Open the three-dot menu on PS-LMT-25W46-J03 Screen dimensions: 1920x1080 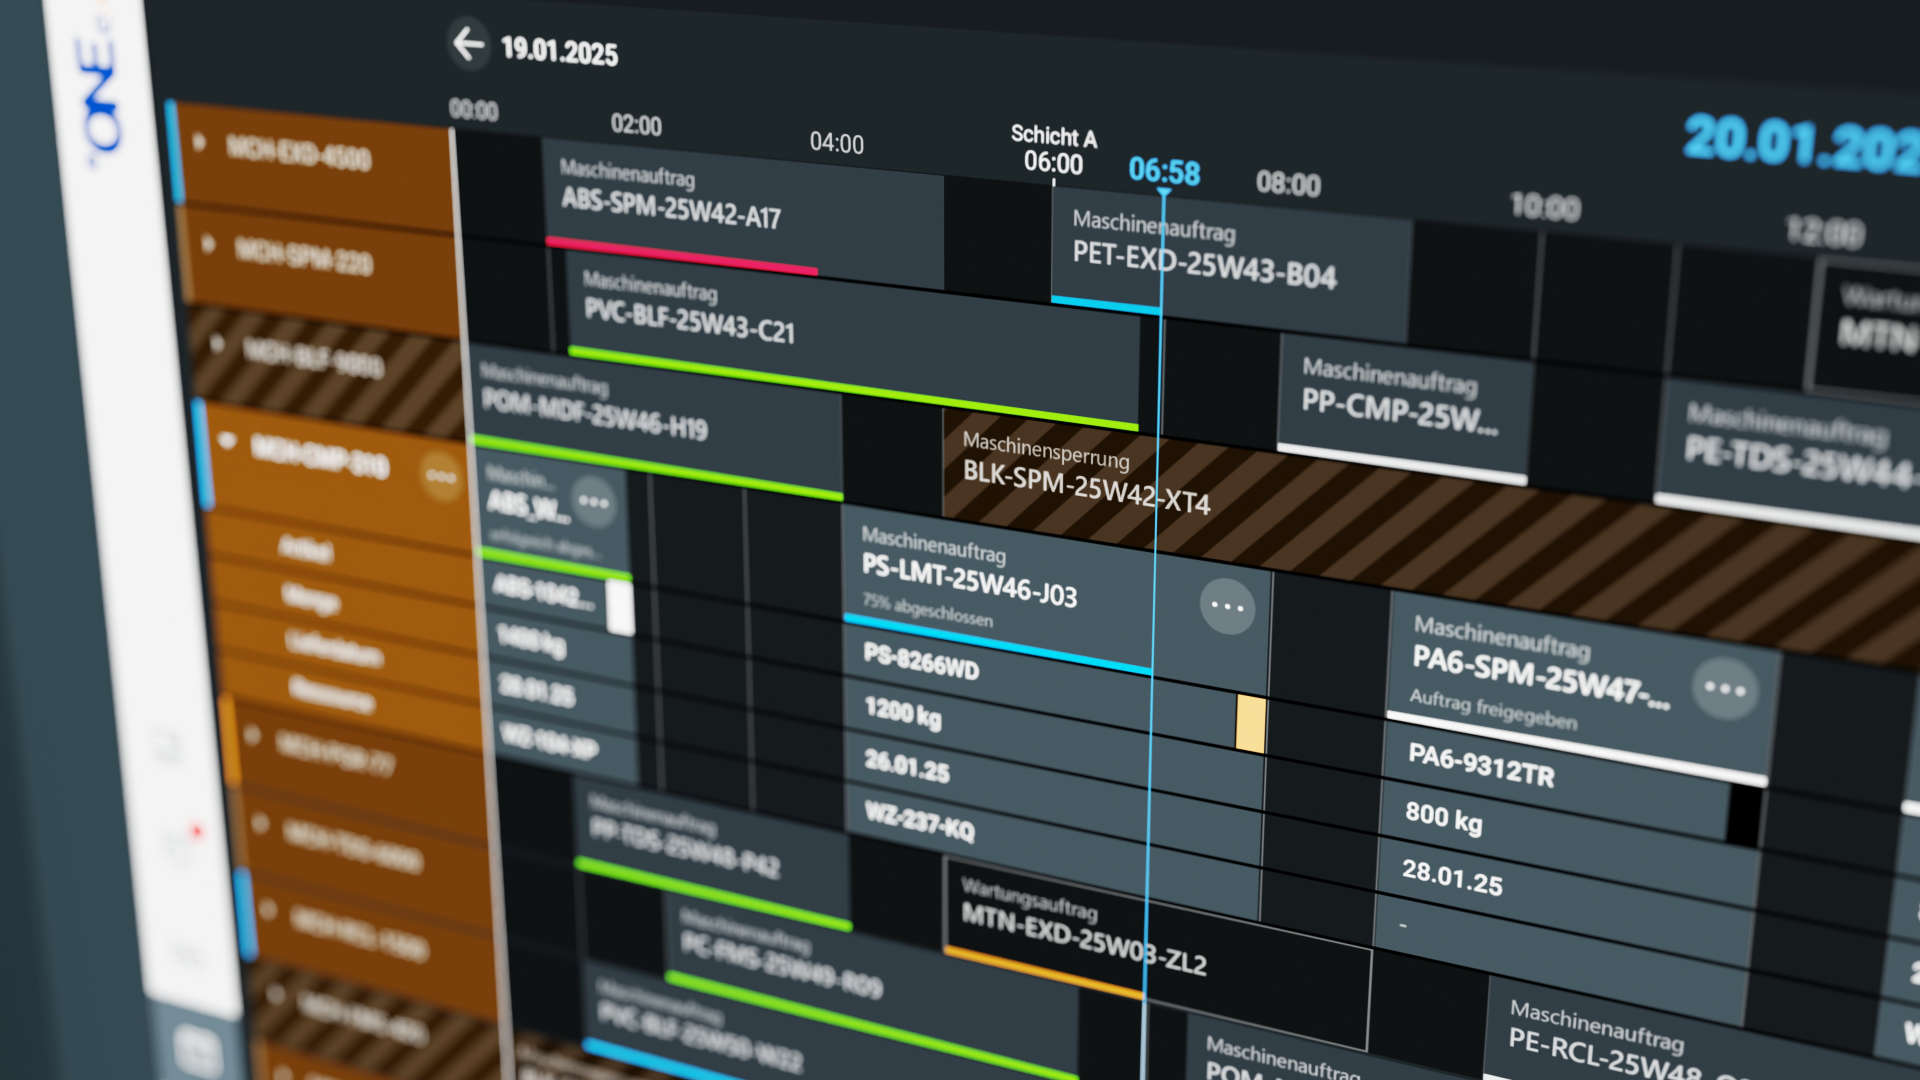point(1227,606)
